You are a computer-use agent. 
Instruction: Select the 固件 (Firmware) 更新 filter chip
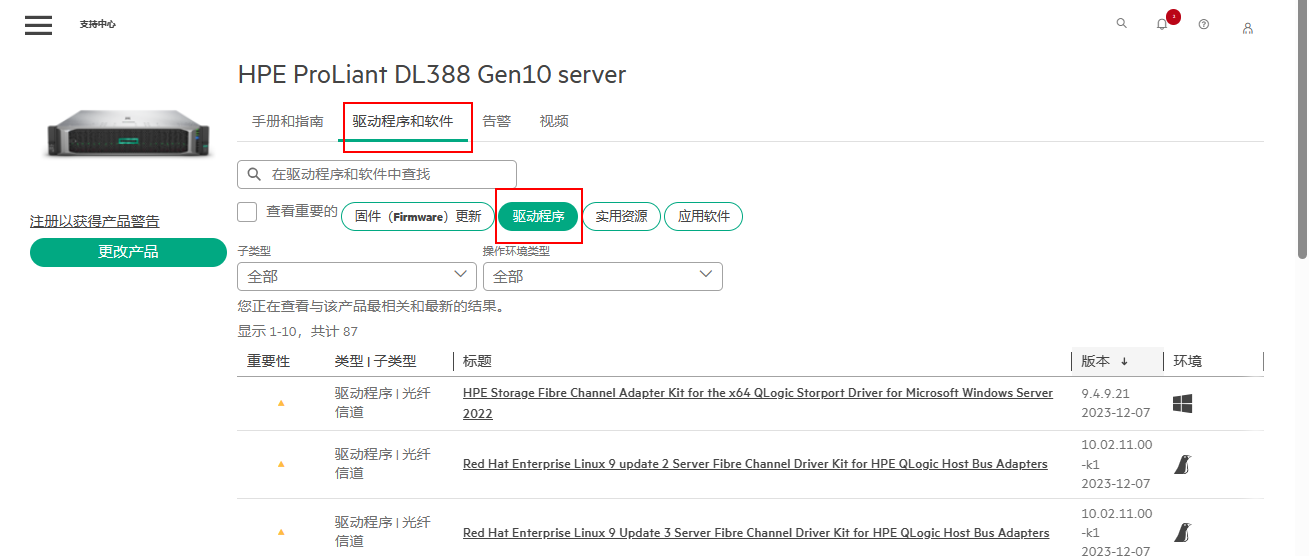(x=418, y=217)
